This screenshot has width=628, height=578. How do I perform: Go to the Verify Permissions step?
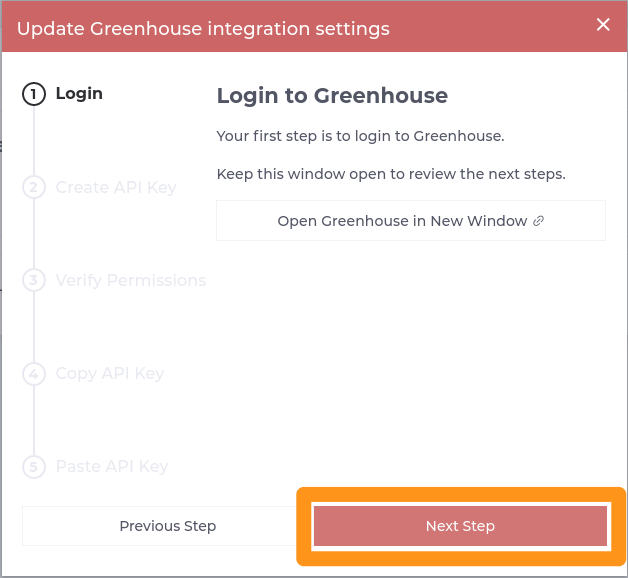[131, 280]
